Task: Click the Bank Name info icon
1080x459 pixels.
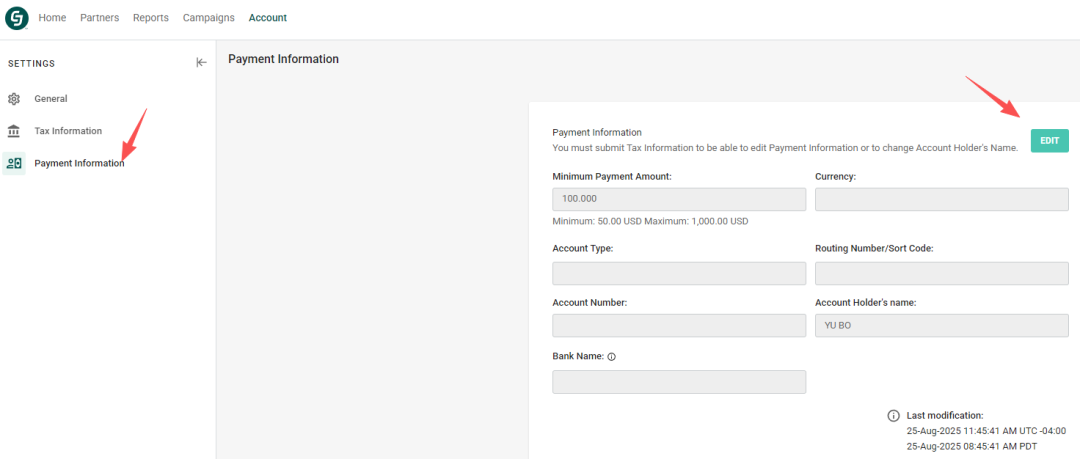Action: click(x=611, y=356)
